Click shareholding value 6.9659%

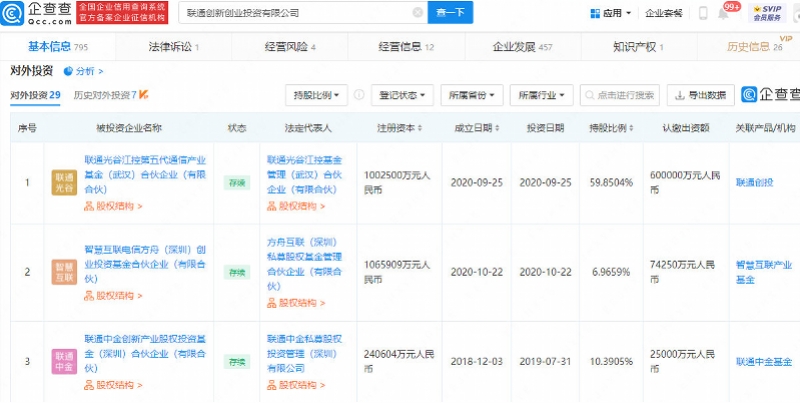(611, 272)
